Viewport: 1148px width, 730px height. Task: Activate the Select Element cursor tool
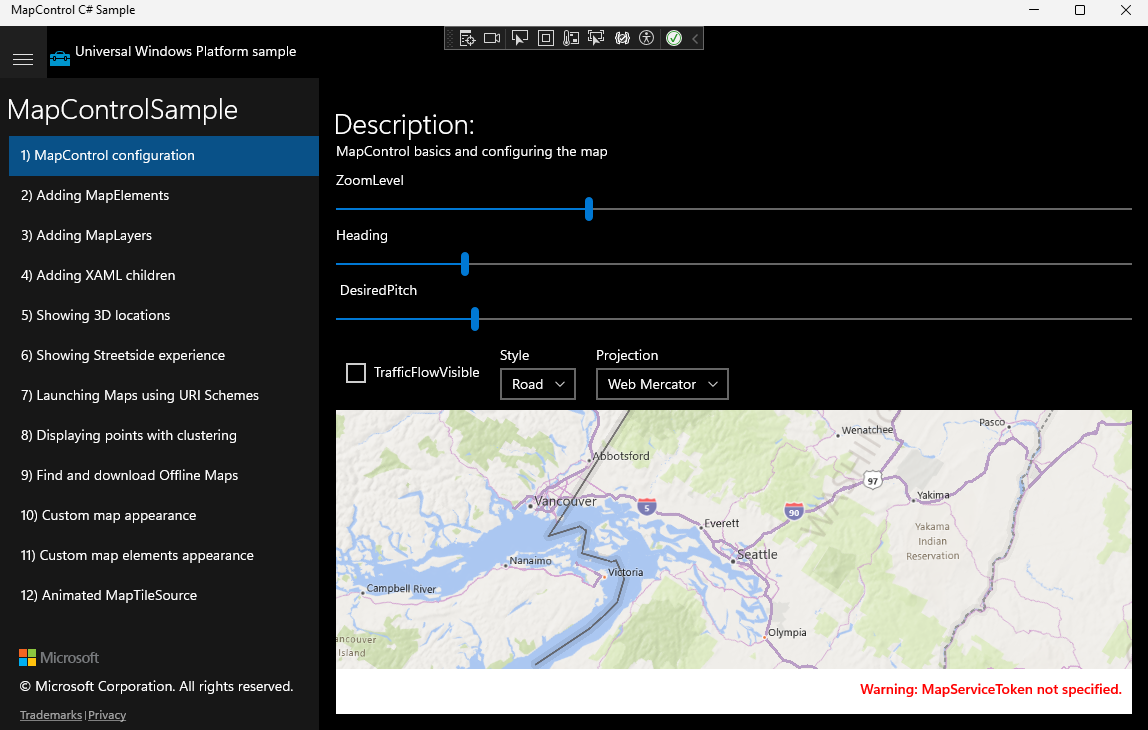click(519, 38)
